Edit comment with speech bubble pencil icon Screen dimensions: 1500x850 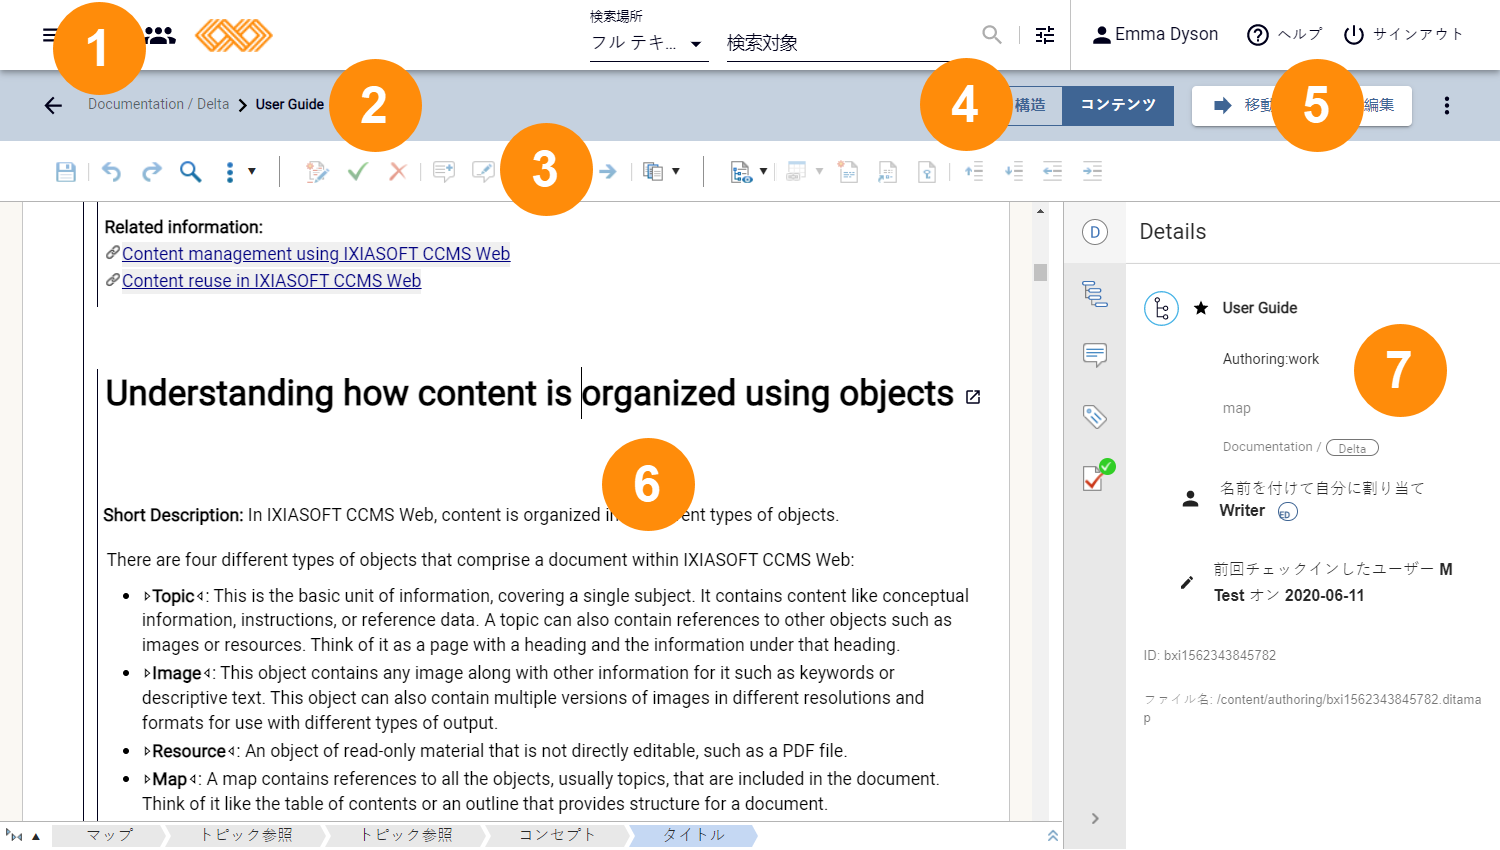click(x=483, y=172)
